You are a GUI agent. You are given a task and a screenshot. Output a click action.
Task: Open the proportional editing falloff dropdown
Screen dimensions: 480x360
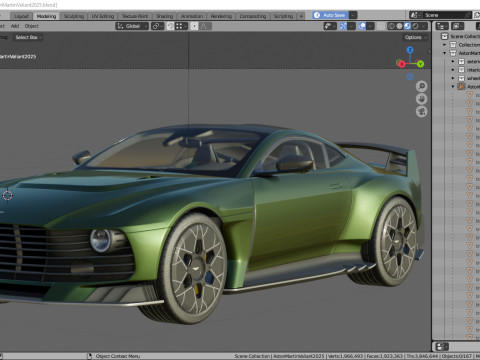(205, 26)
